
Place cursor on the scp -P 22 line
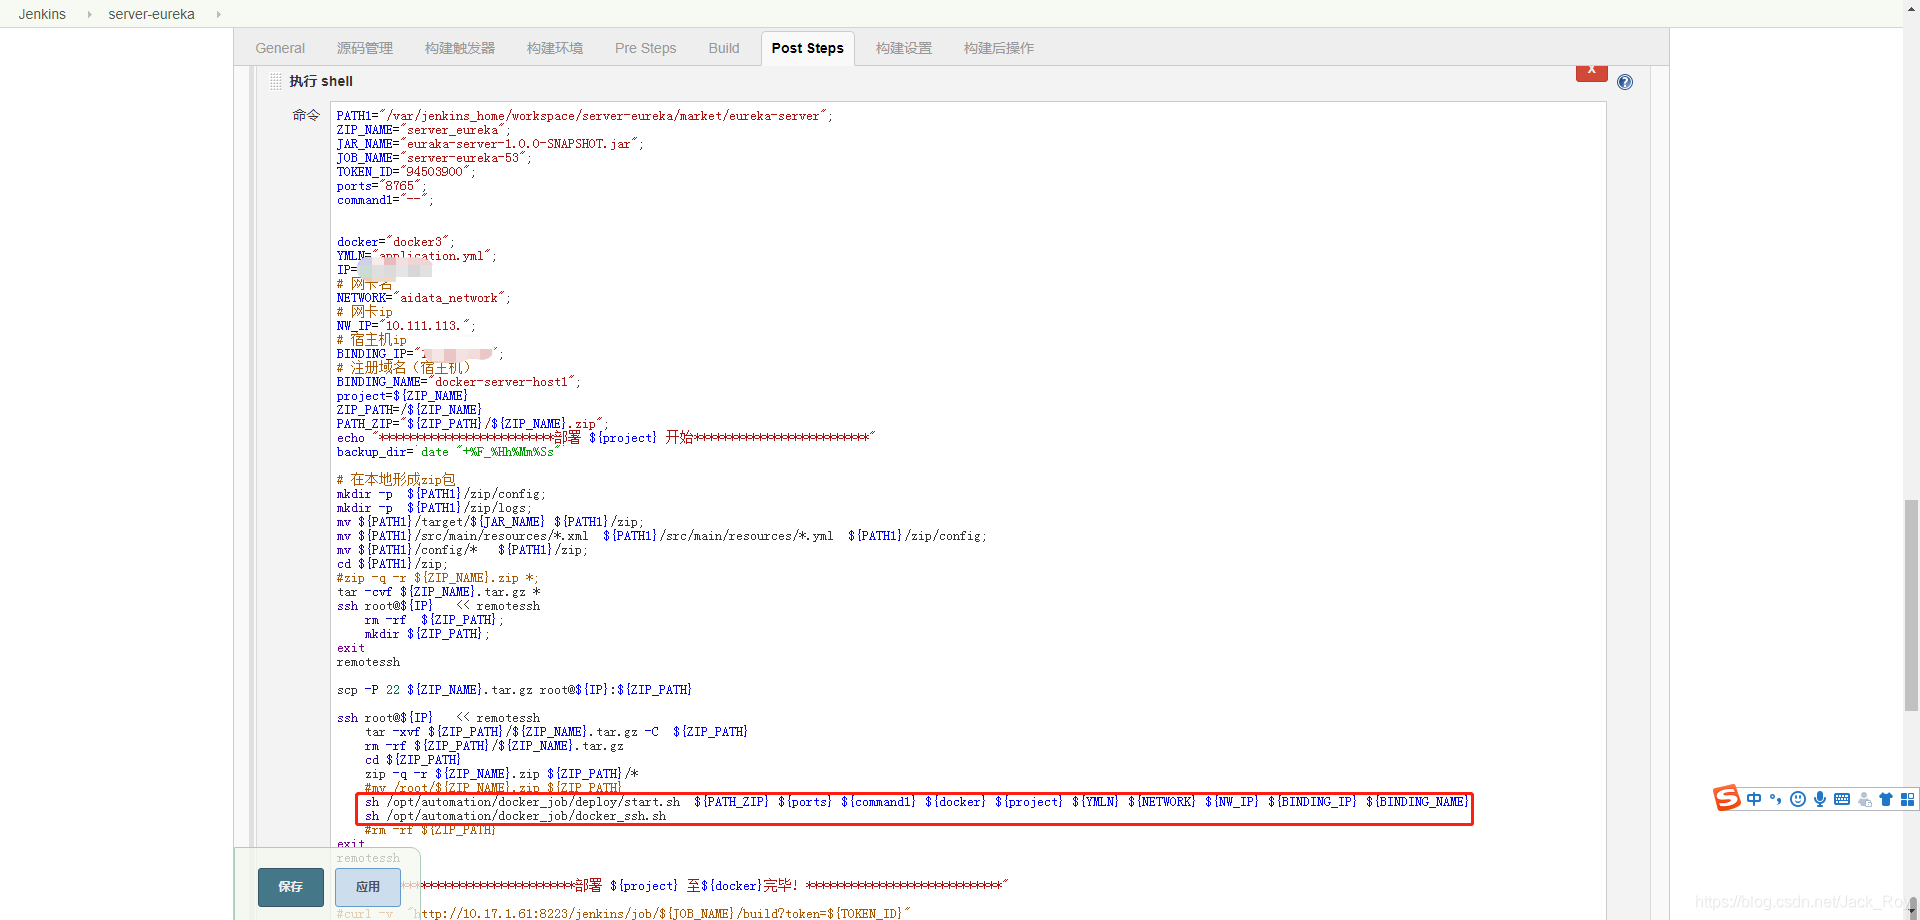514,690
